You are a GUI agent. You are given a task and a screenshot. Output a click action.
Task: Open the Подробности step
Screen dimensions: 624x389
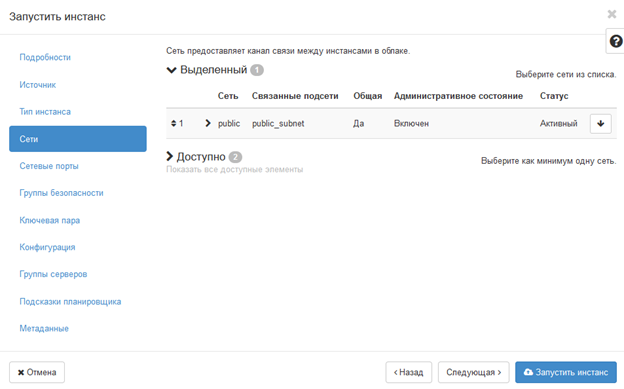[45, 57]
